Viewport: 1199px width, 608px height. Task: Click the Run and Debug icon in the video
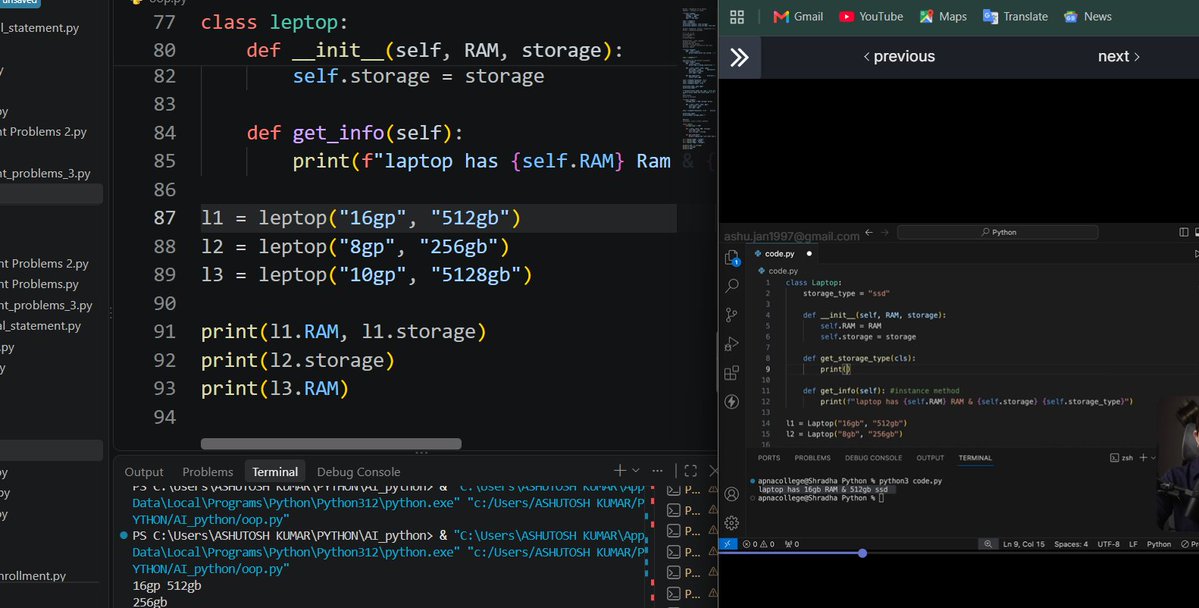[x=732, y=344]
